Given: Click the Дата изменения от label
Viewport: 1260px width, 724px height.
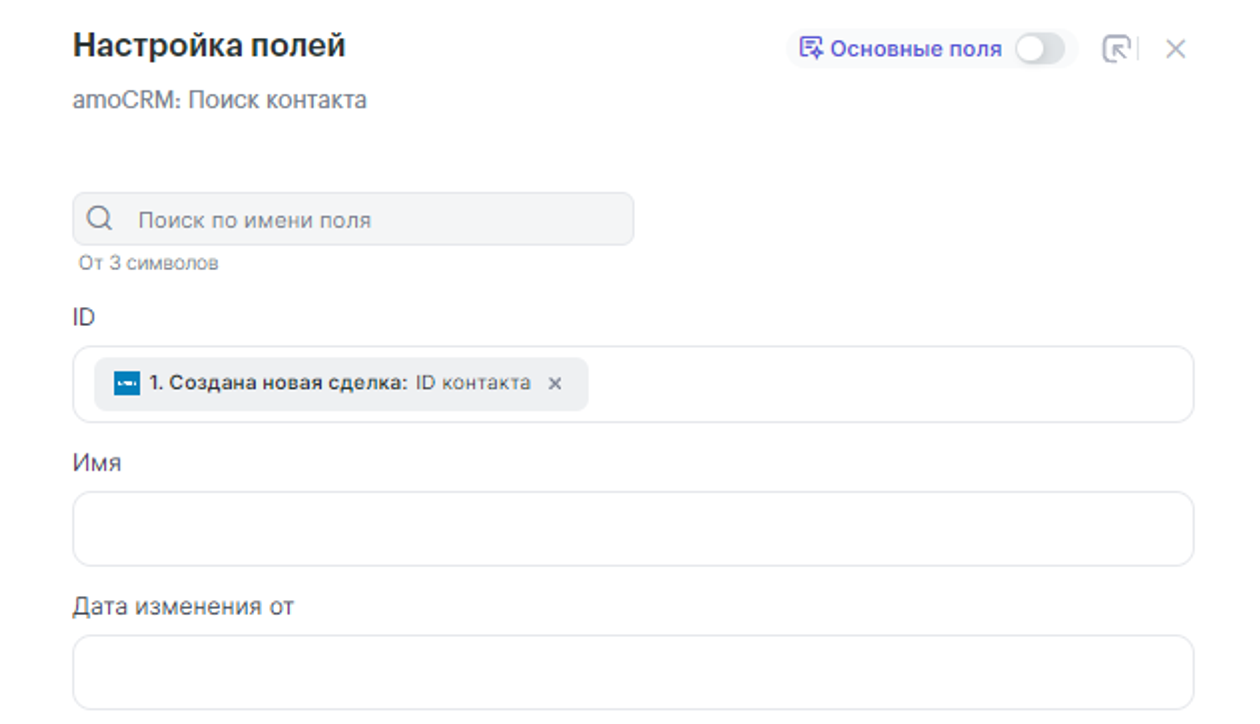Looking at the screenshot, I should [183, 607].
